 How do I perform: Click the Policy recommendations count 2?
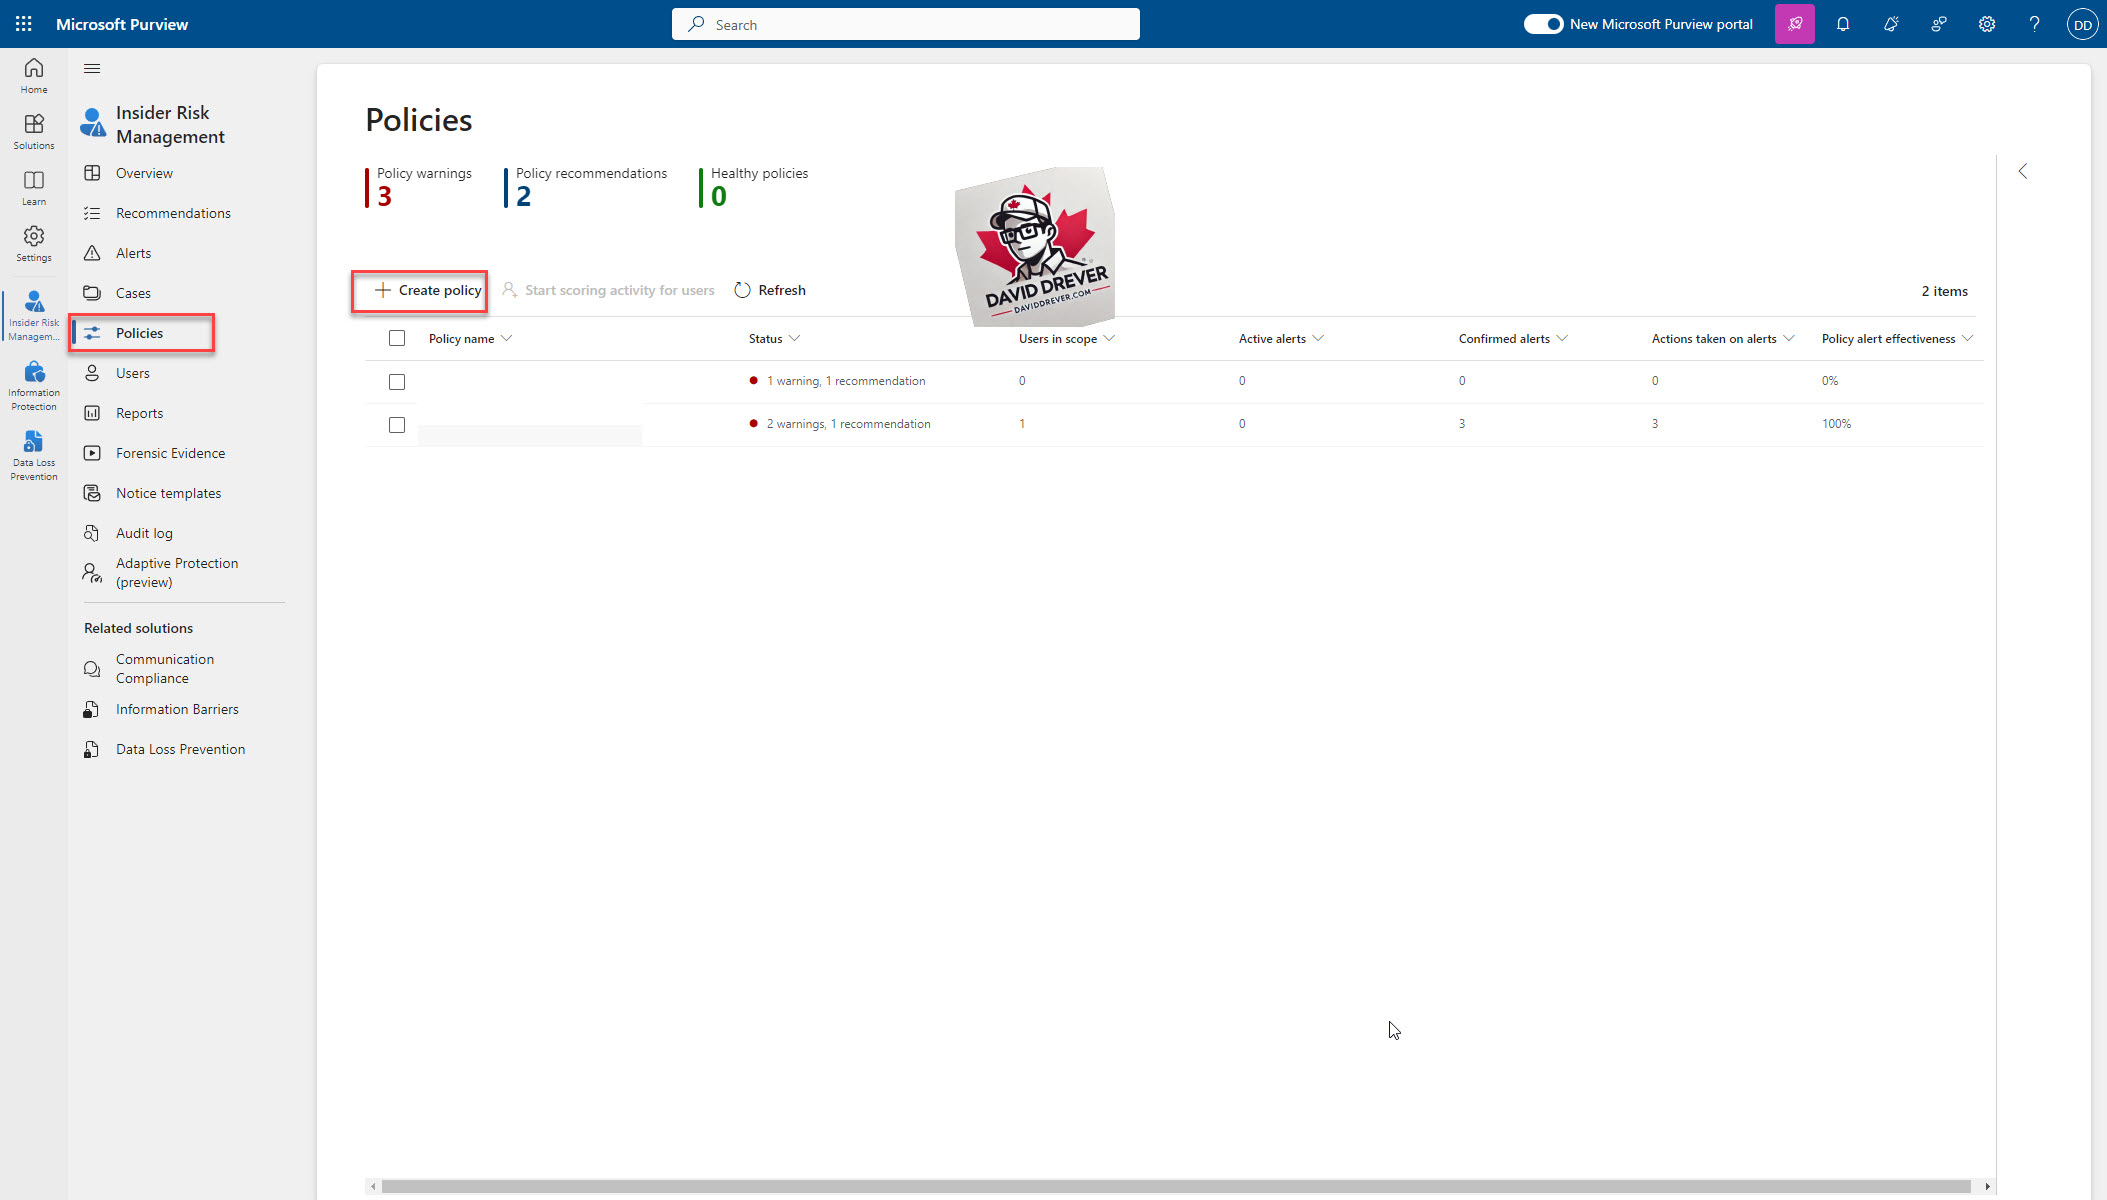click(x=524, y=196)
